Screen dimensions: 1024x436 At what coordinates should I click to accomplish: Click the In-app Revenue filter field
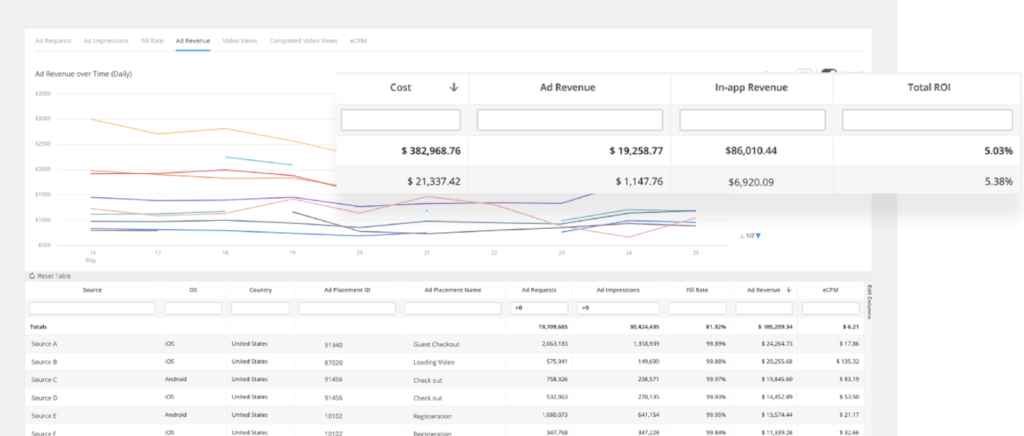752,120
